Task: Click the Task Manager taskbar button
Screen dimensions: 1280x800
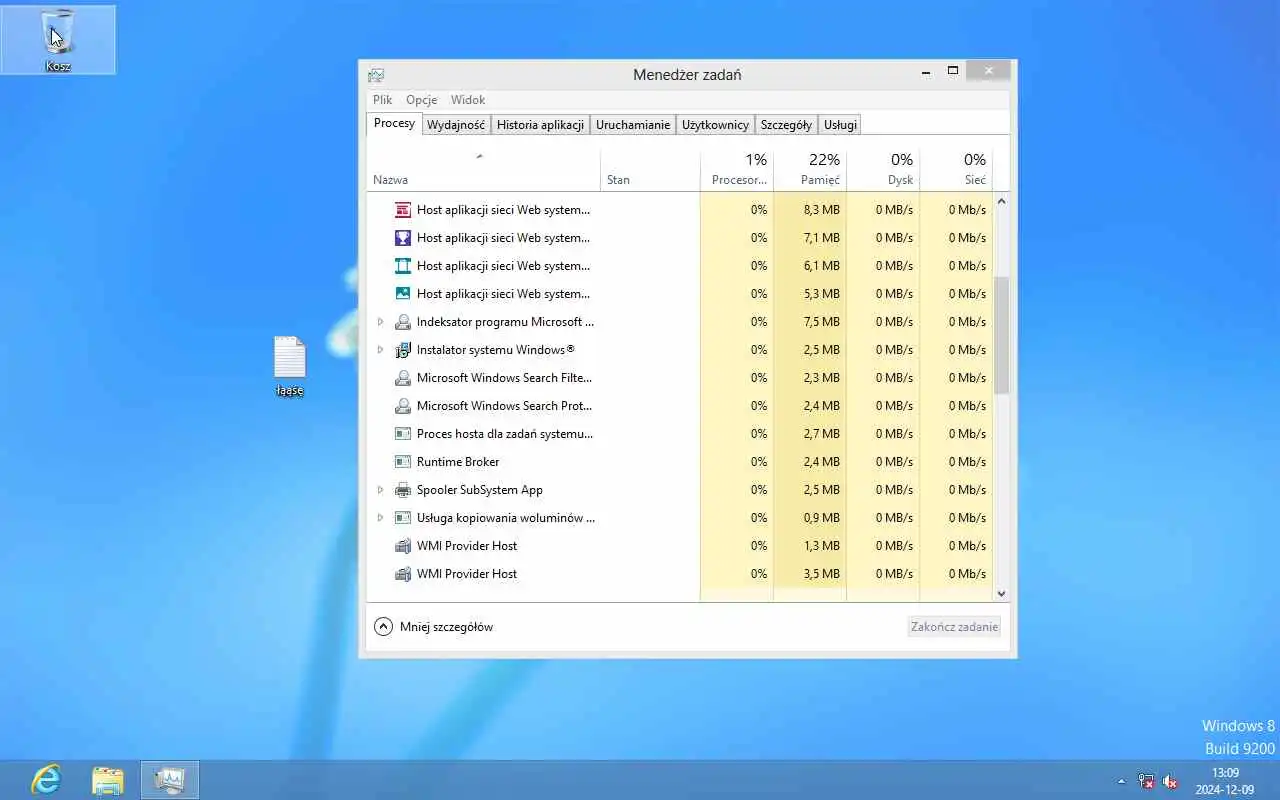Action: 170,780
